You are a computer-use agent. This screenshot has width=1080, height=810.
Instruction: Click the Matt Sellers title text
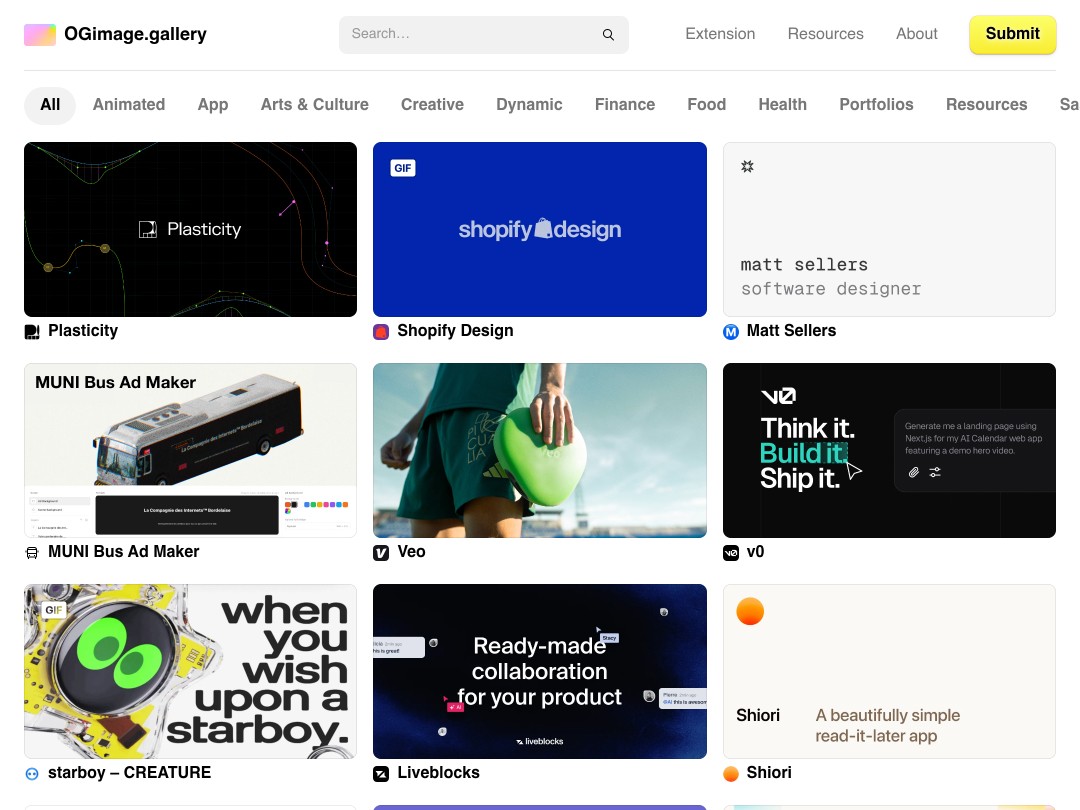coord(791,331)
